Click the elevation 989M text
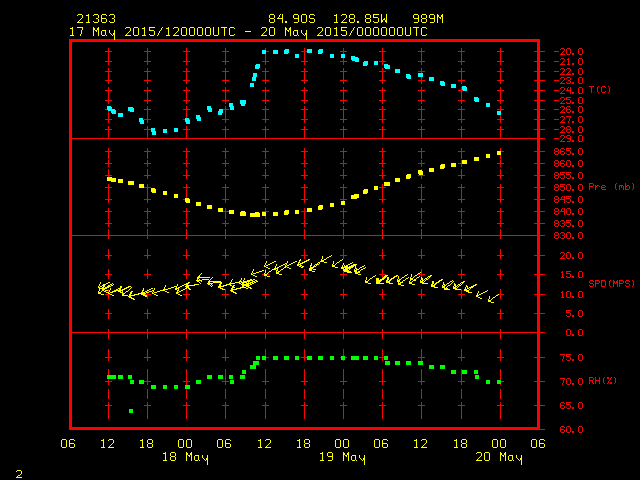This screenshot has height=480, width=640. click(428, 19)
